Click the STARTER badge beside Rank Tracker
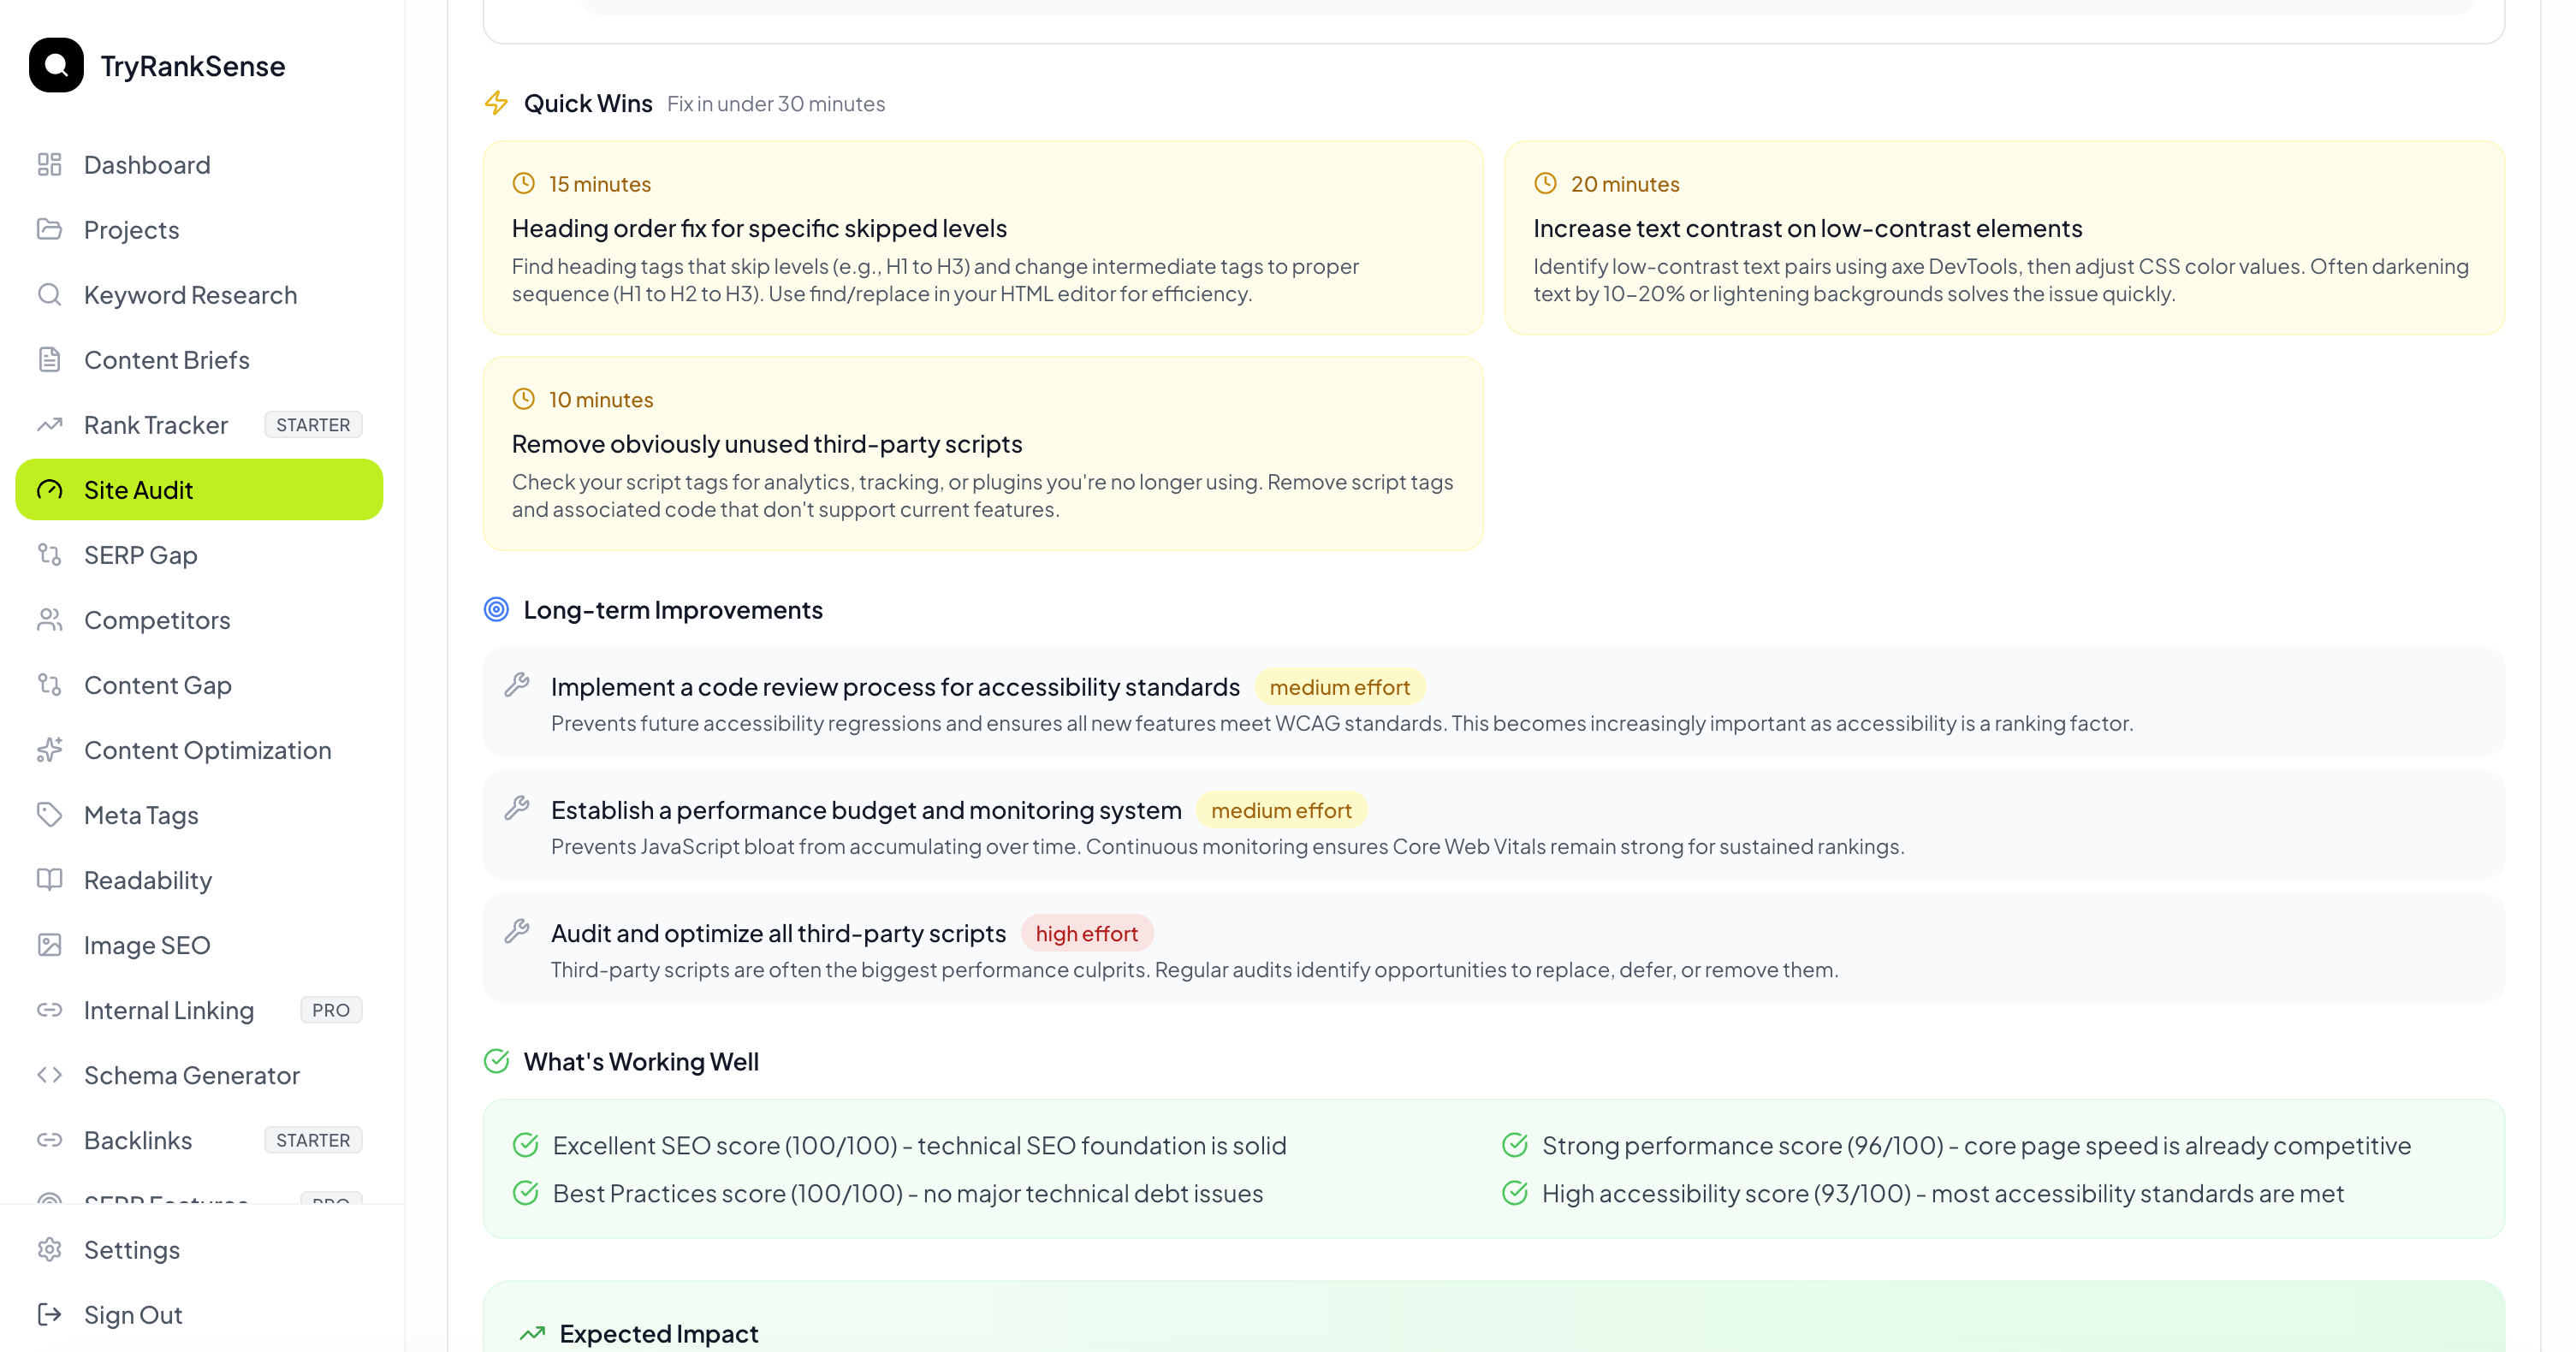The height and width of the screenshot is (1352, 2576). 313,424
